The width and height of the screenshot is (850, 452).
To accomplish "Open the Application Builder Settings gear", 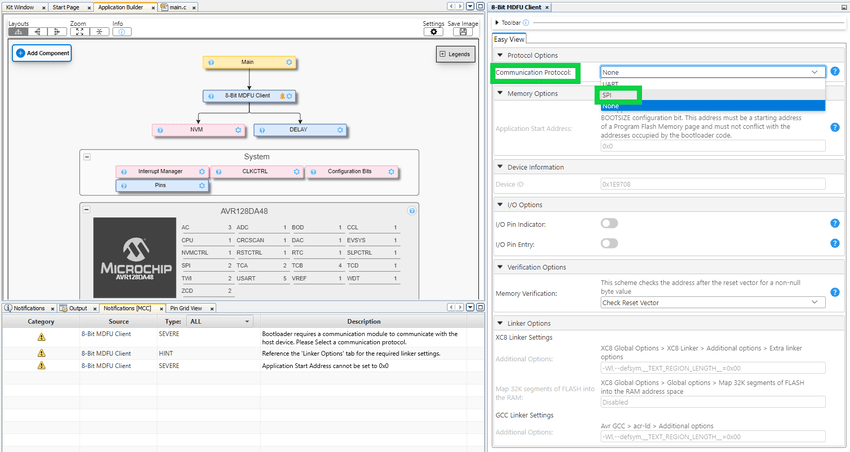I will click(x=433, y=32).
